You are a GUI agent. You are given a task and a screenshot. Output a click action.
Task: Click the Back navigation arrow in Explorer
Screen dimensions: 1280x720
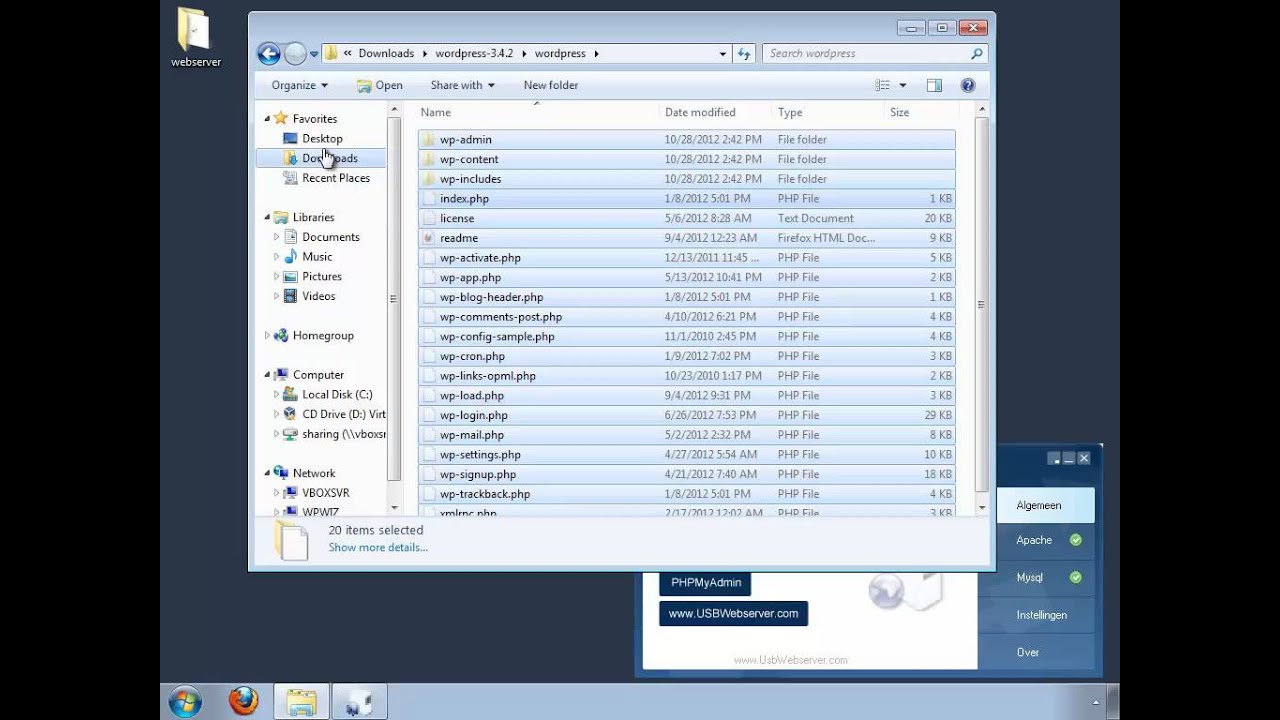(268, 54)
